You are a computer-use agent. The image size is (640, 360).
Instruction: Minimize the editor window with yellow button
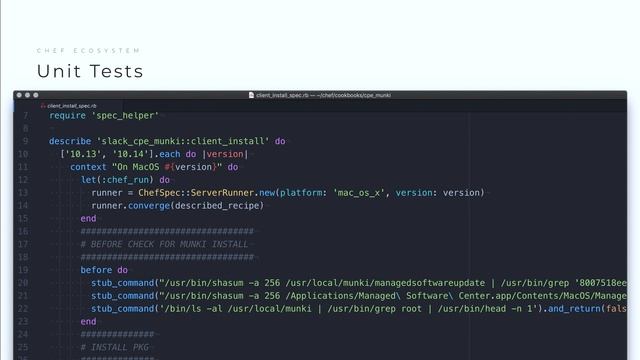pyautogui.click(x=27, y=95)
